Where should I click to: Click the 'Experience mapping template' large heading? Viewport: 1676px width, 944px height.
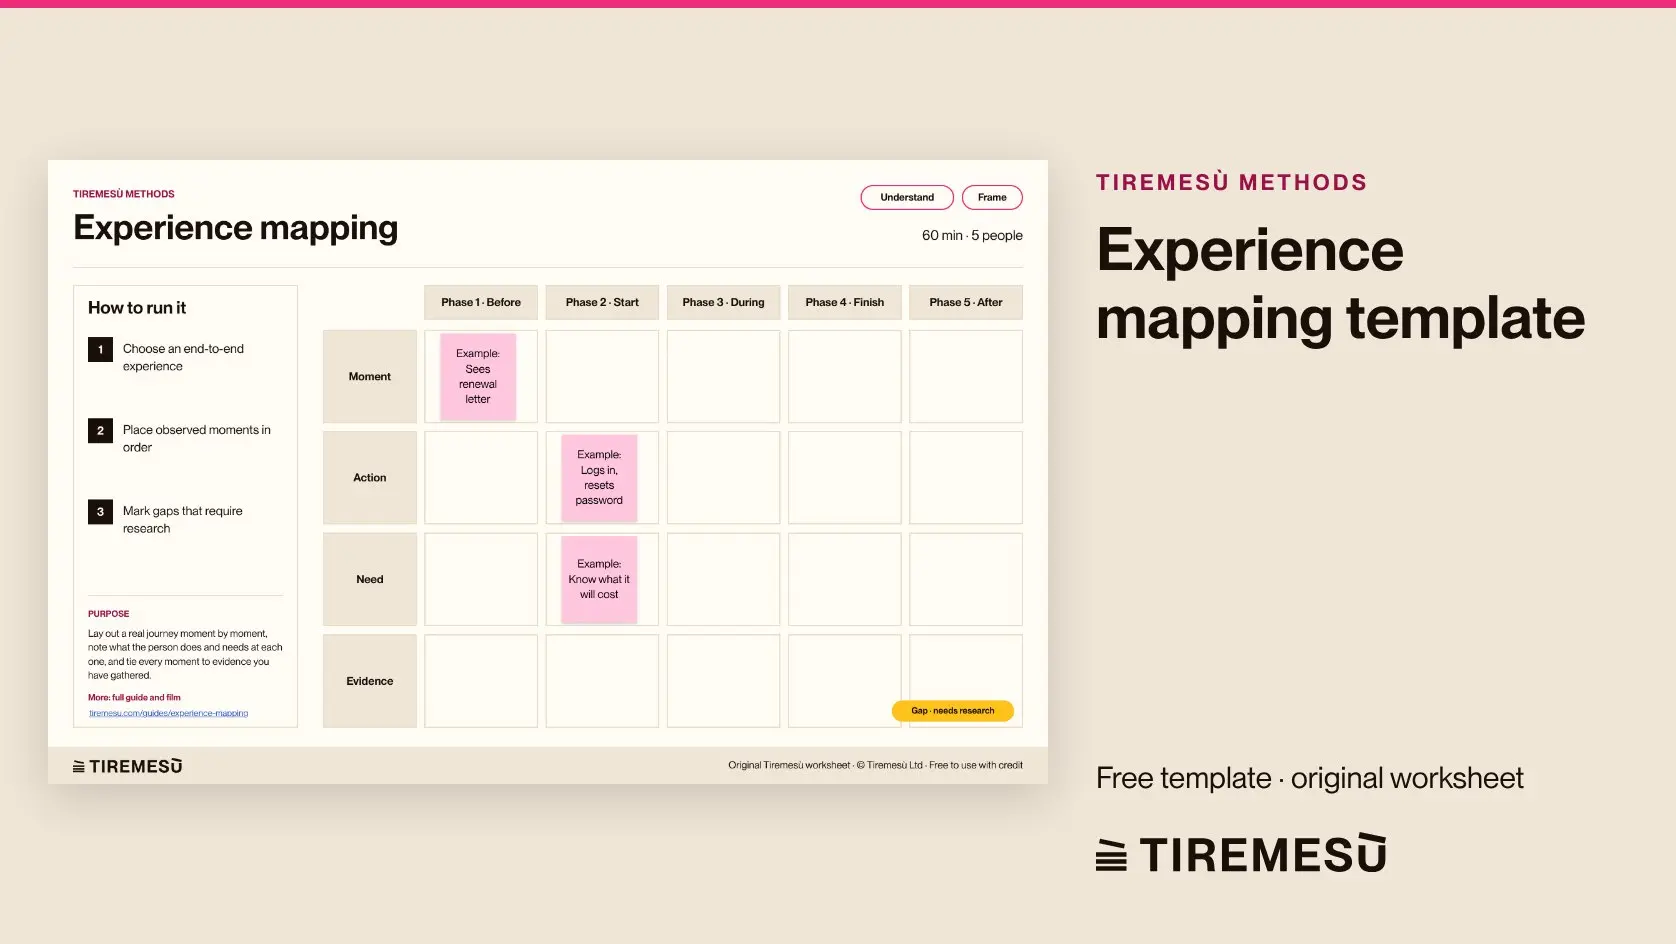point(1340,284)
